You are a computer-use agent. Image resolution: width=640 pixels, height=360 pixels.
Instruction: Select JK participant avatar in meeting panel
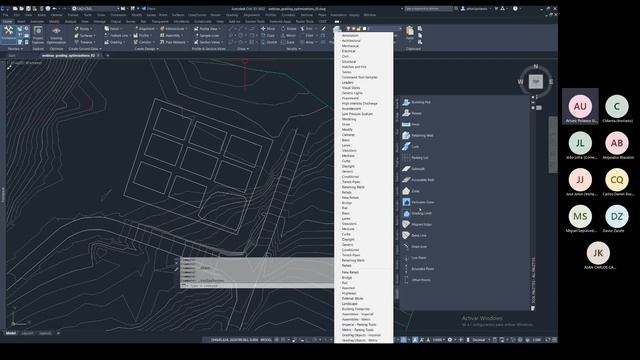click(x=598, y=253)
